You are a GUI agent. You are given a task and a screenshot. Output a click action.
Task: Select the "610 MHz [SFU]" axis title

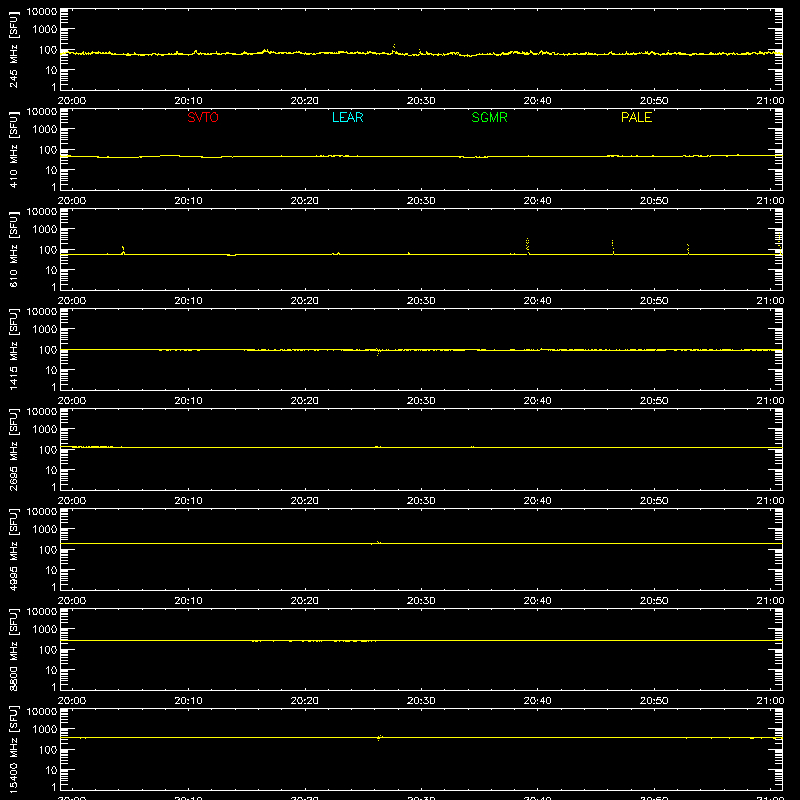tap(14, 249)
